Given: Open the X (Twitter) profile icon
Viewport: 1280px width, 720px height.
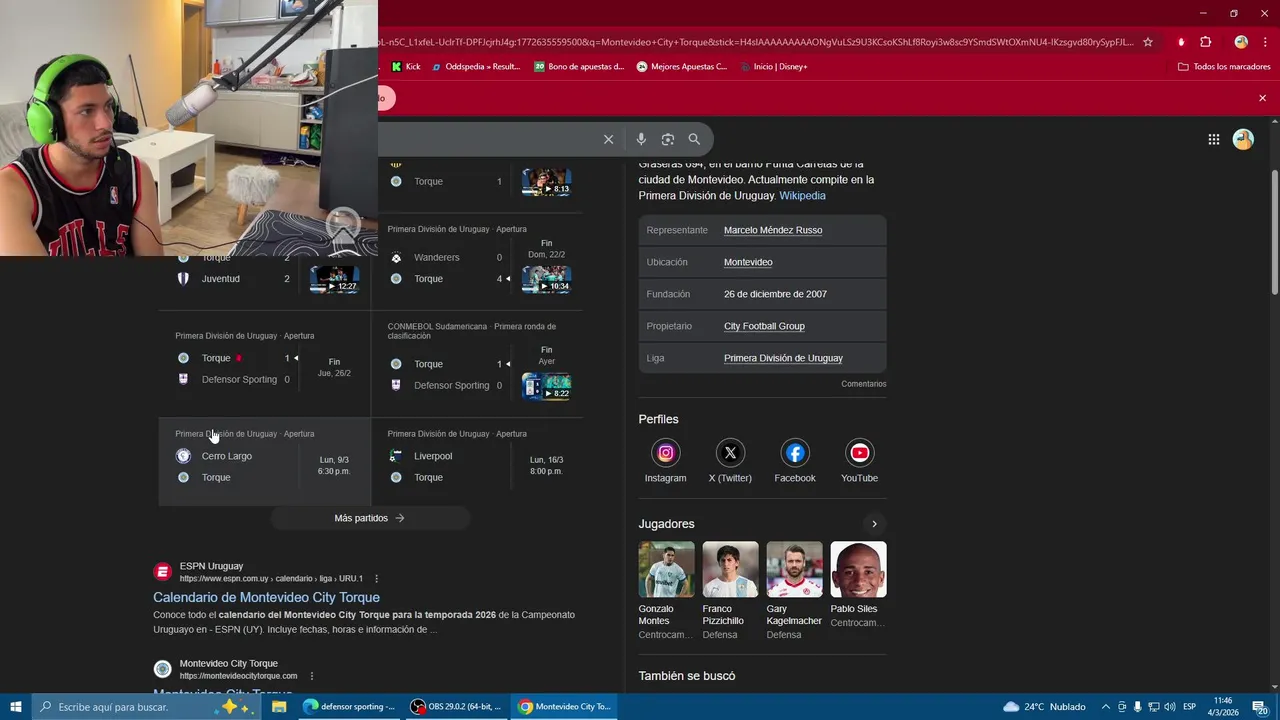Looking at the screenshot, I should 730,453.
